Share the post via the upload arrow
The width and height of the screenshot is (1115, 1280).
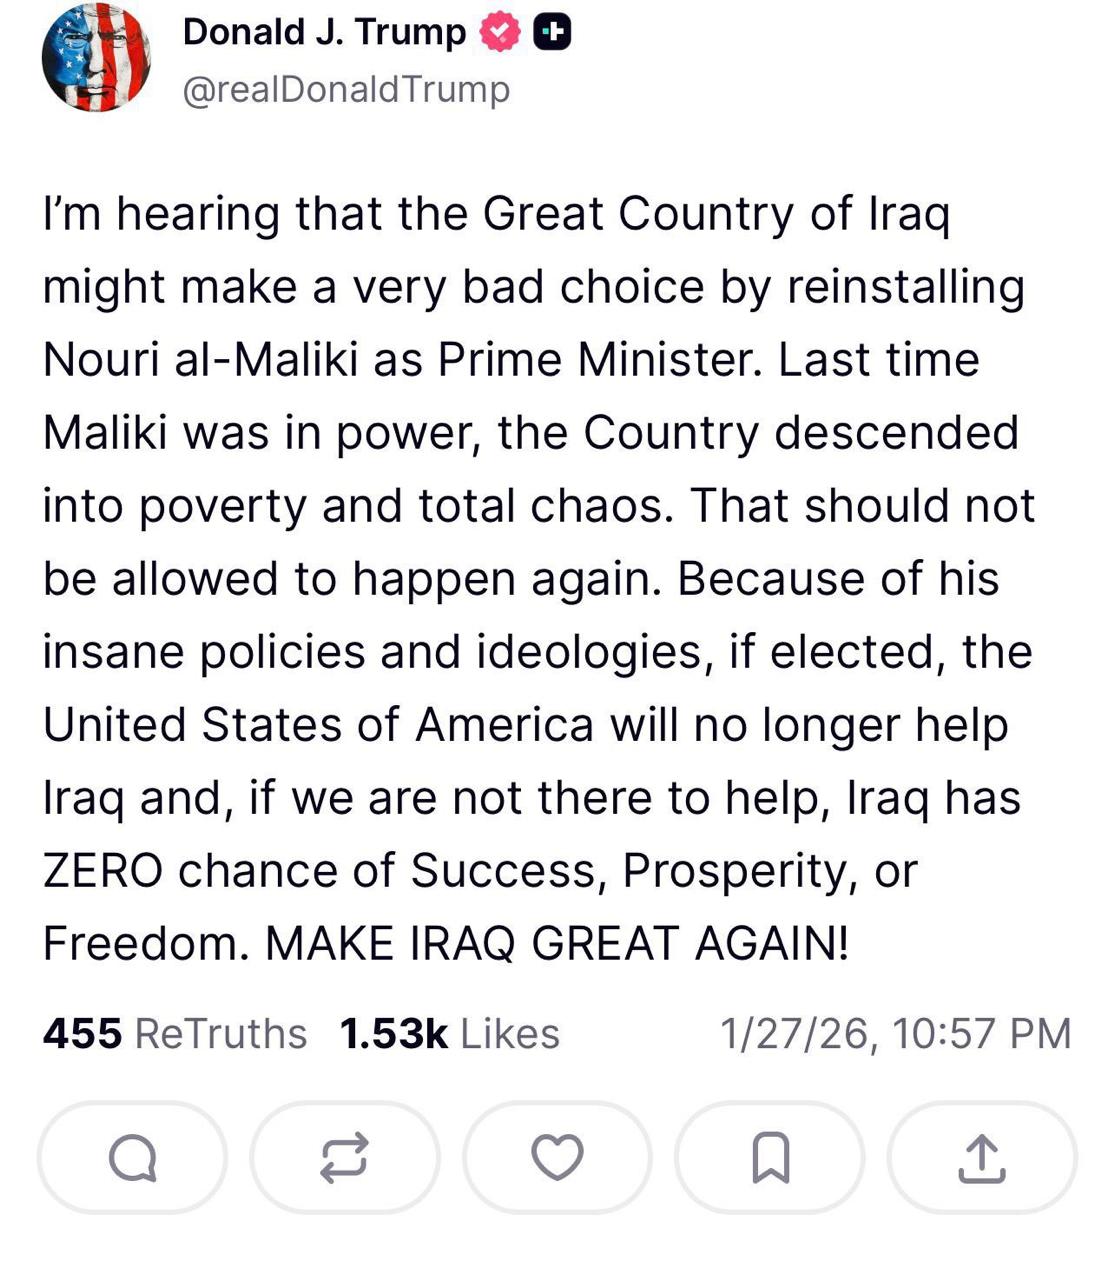pos(982,1158)
